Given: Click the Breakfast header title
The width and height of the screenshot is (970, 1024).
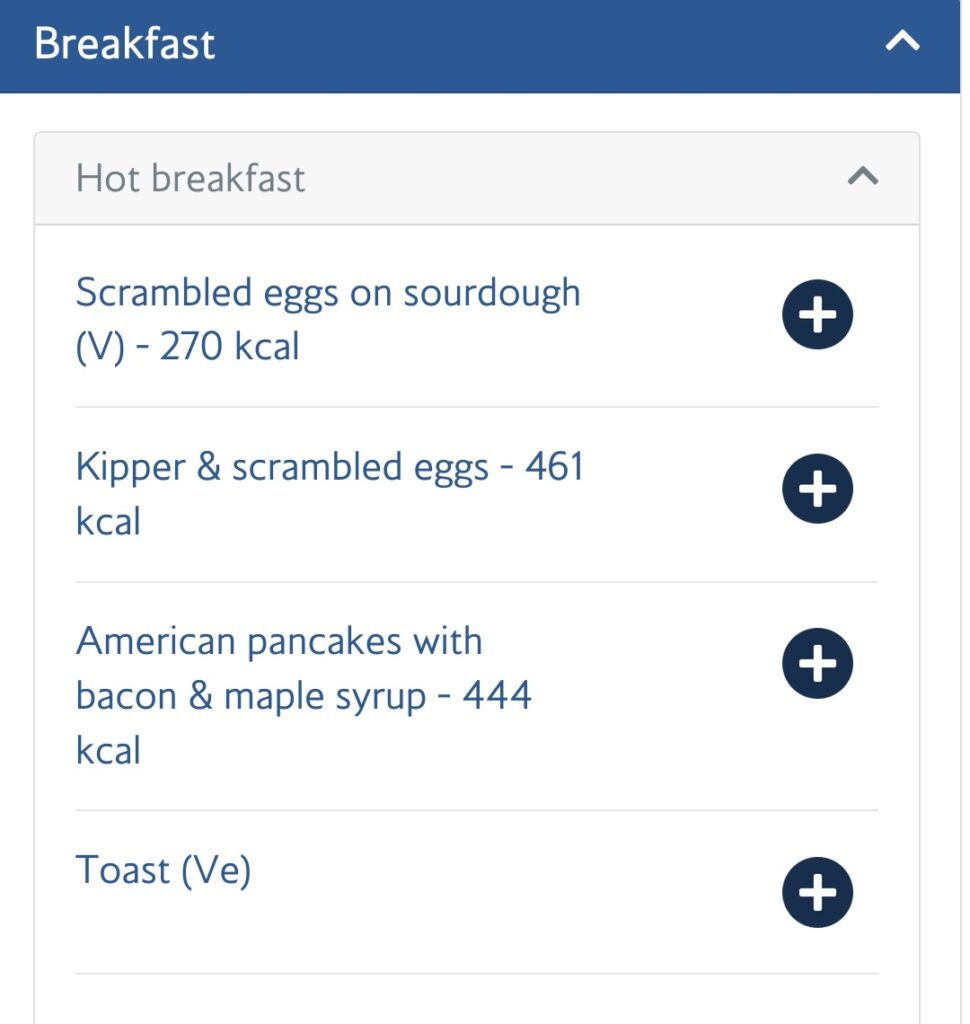Looking at the screenshot, I should [x=124, y=44].
